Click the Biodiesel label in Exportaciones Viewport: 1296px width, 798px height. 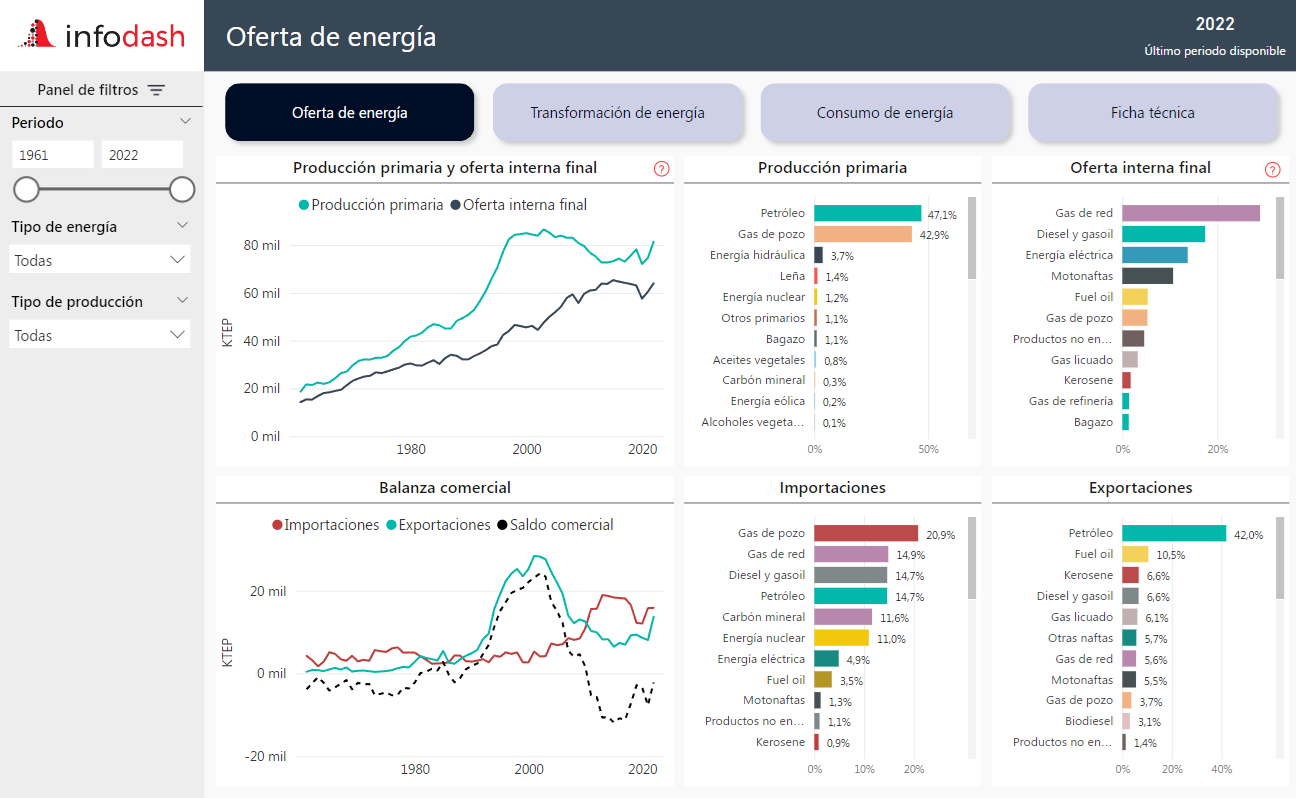point(1089,722)
